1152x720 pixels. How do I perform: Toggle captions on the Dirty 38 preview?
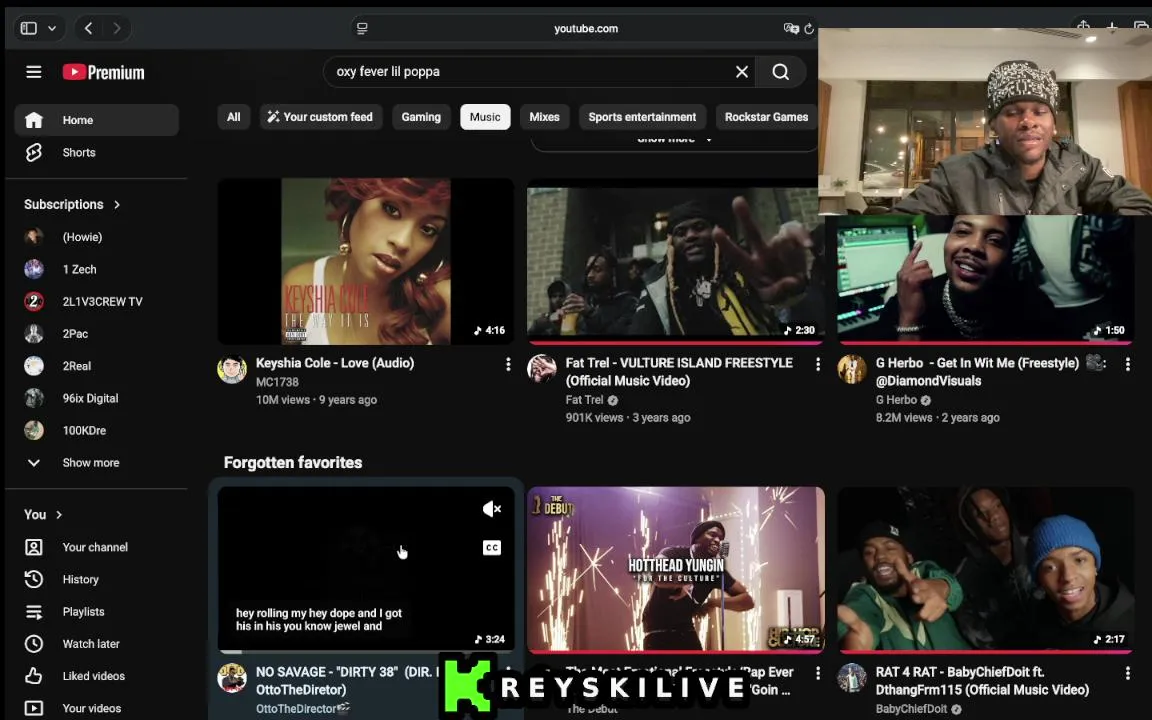(492, 547)
